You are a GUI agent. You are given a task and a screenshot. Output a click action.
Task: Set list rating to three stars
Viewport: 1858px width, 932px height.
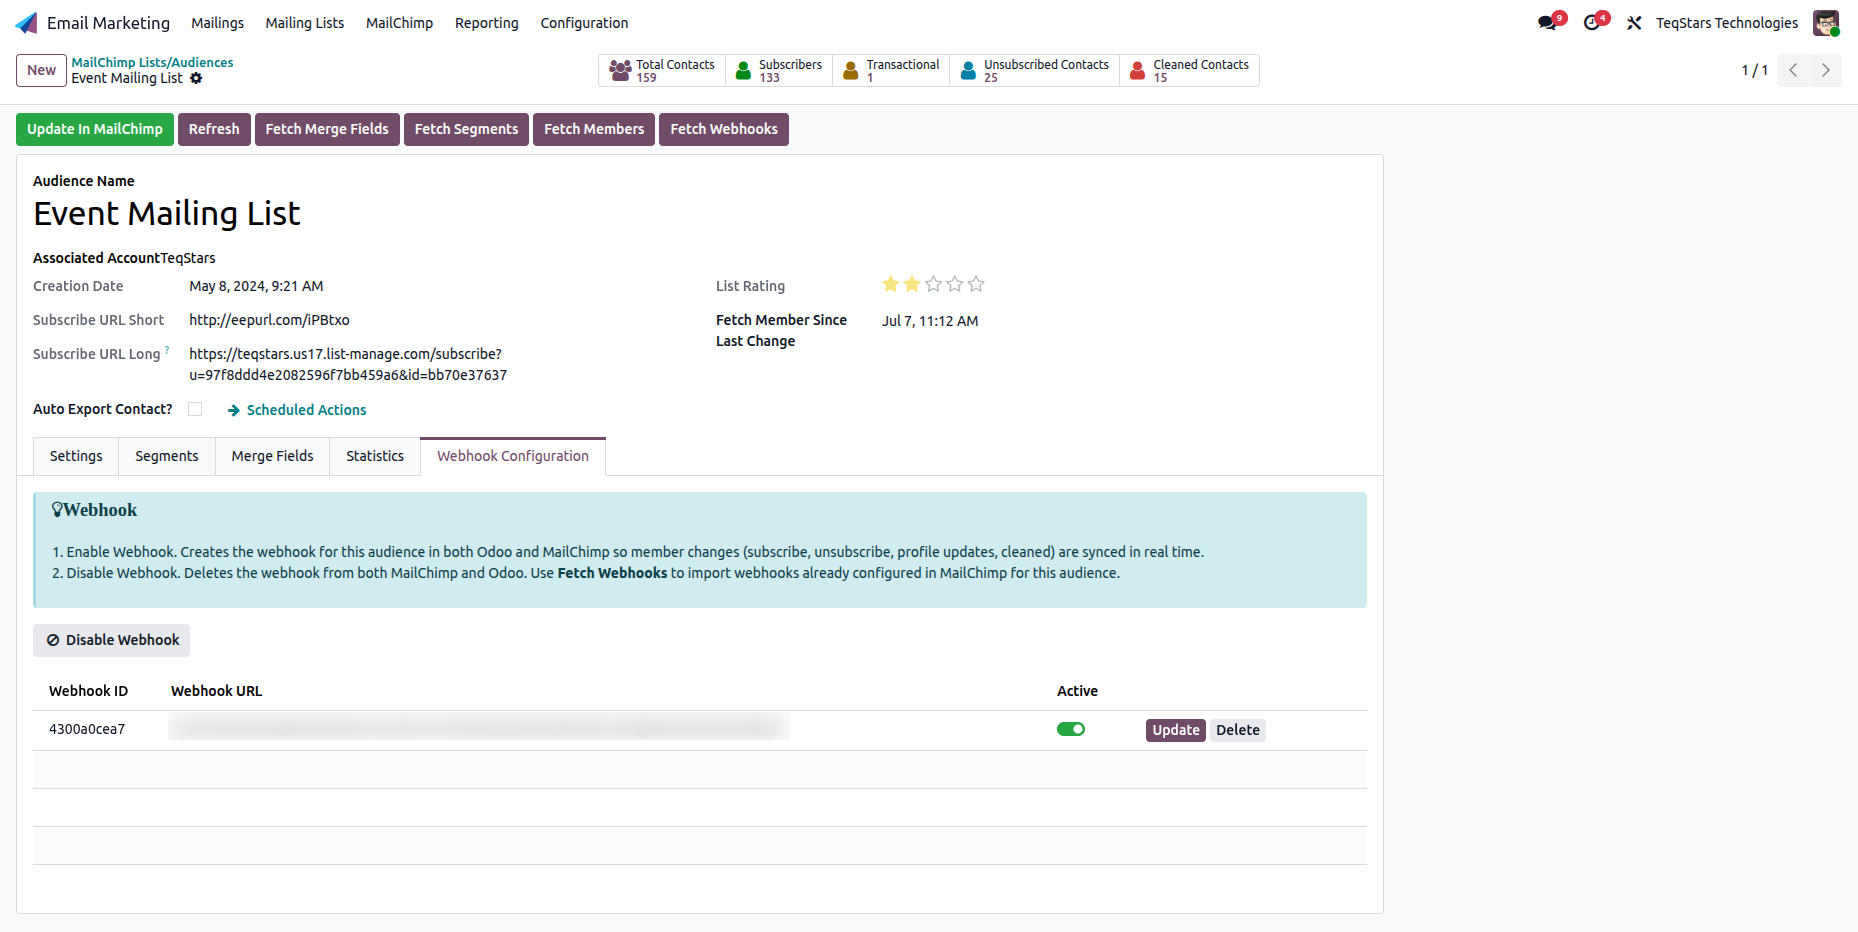click(x=933, y=285)
